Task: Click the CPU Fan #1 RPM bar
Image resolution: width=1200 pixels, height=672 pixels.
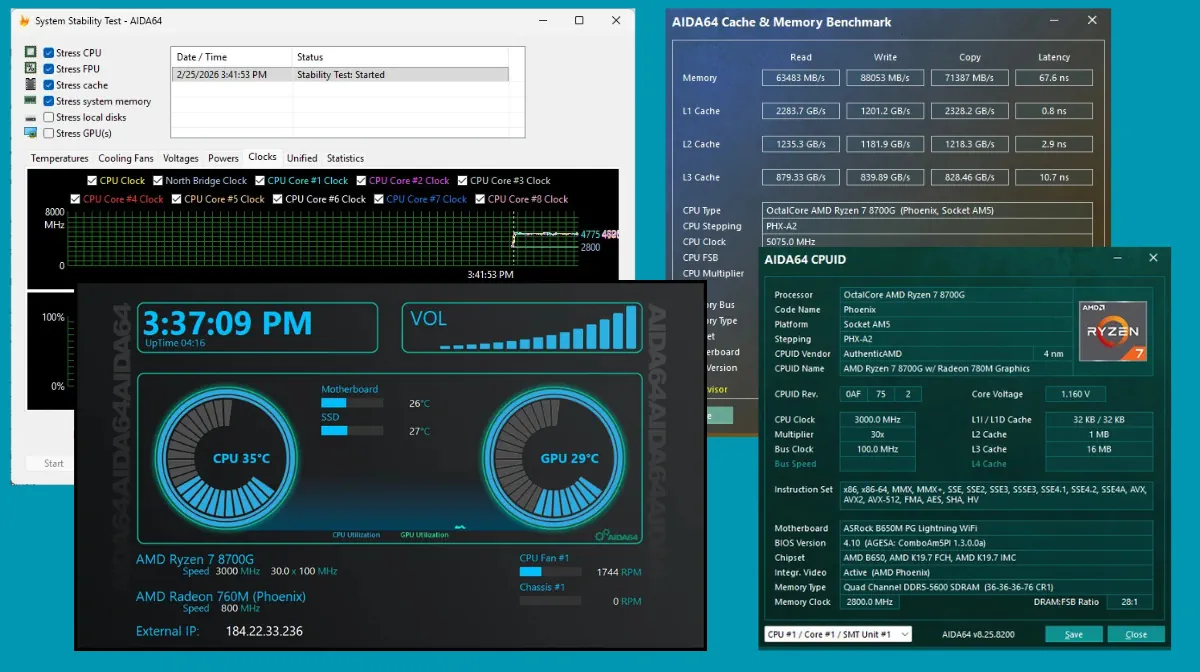Action: click(550, 572)
